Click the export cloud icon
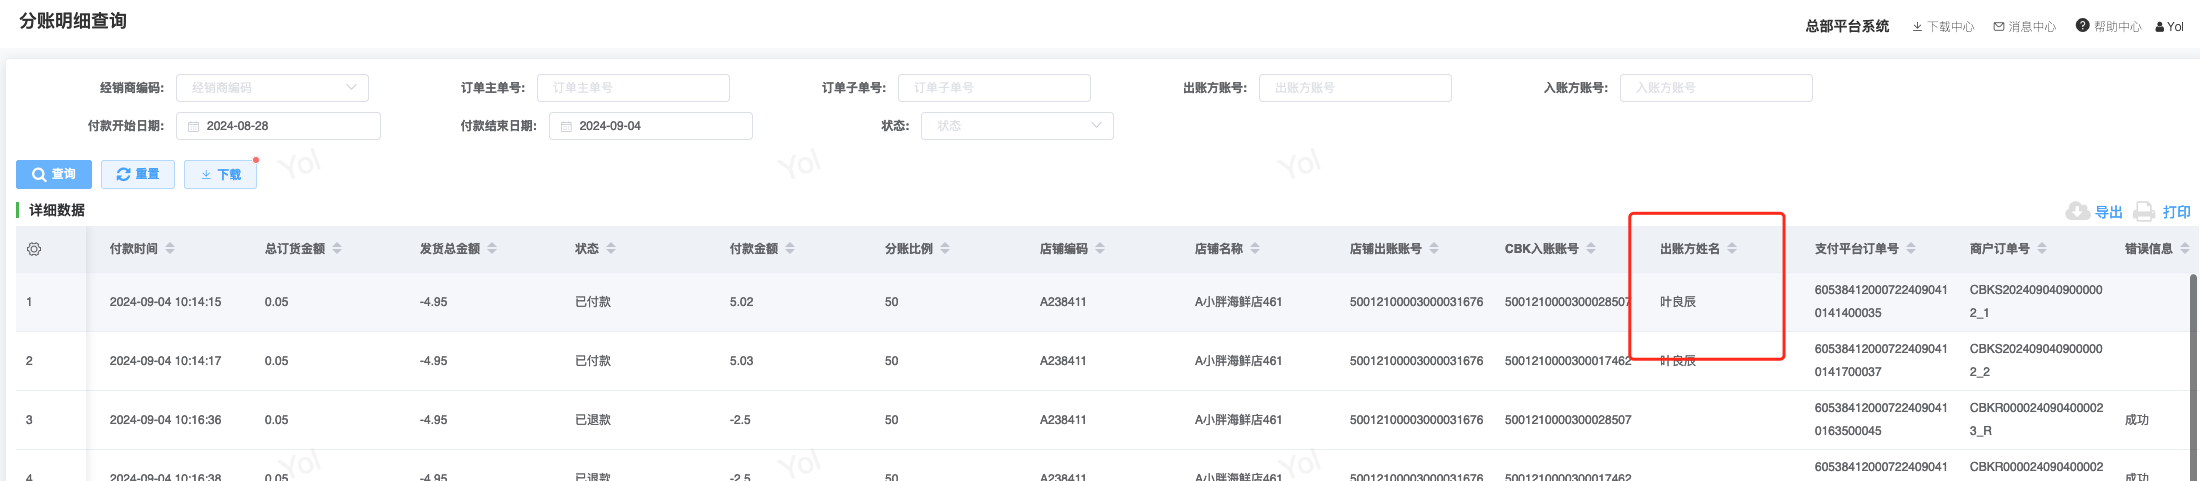Viewport: 2200px width, 481px height. [2078, 211]
